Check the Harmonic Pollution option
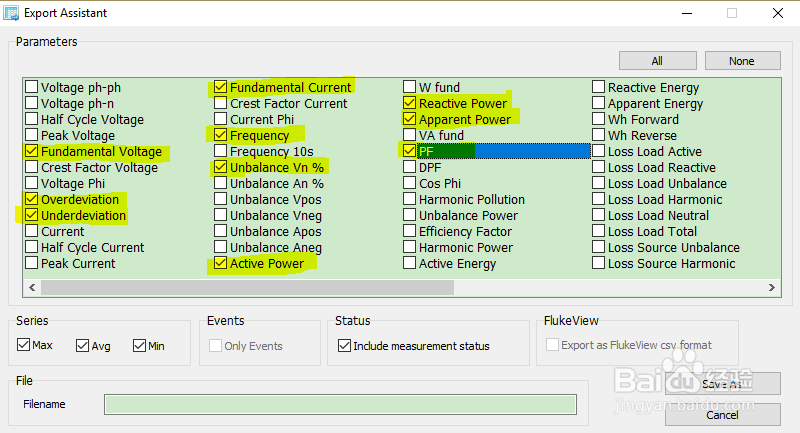 pos(410,200)
